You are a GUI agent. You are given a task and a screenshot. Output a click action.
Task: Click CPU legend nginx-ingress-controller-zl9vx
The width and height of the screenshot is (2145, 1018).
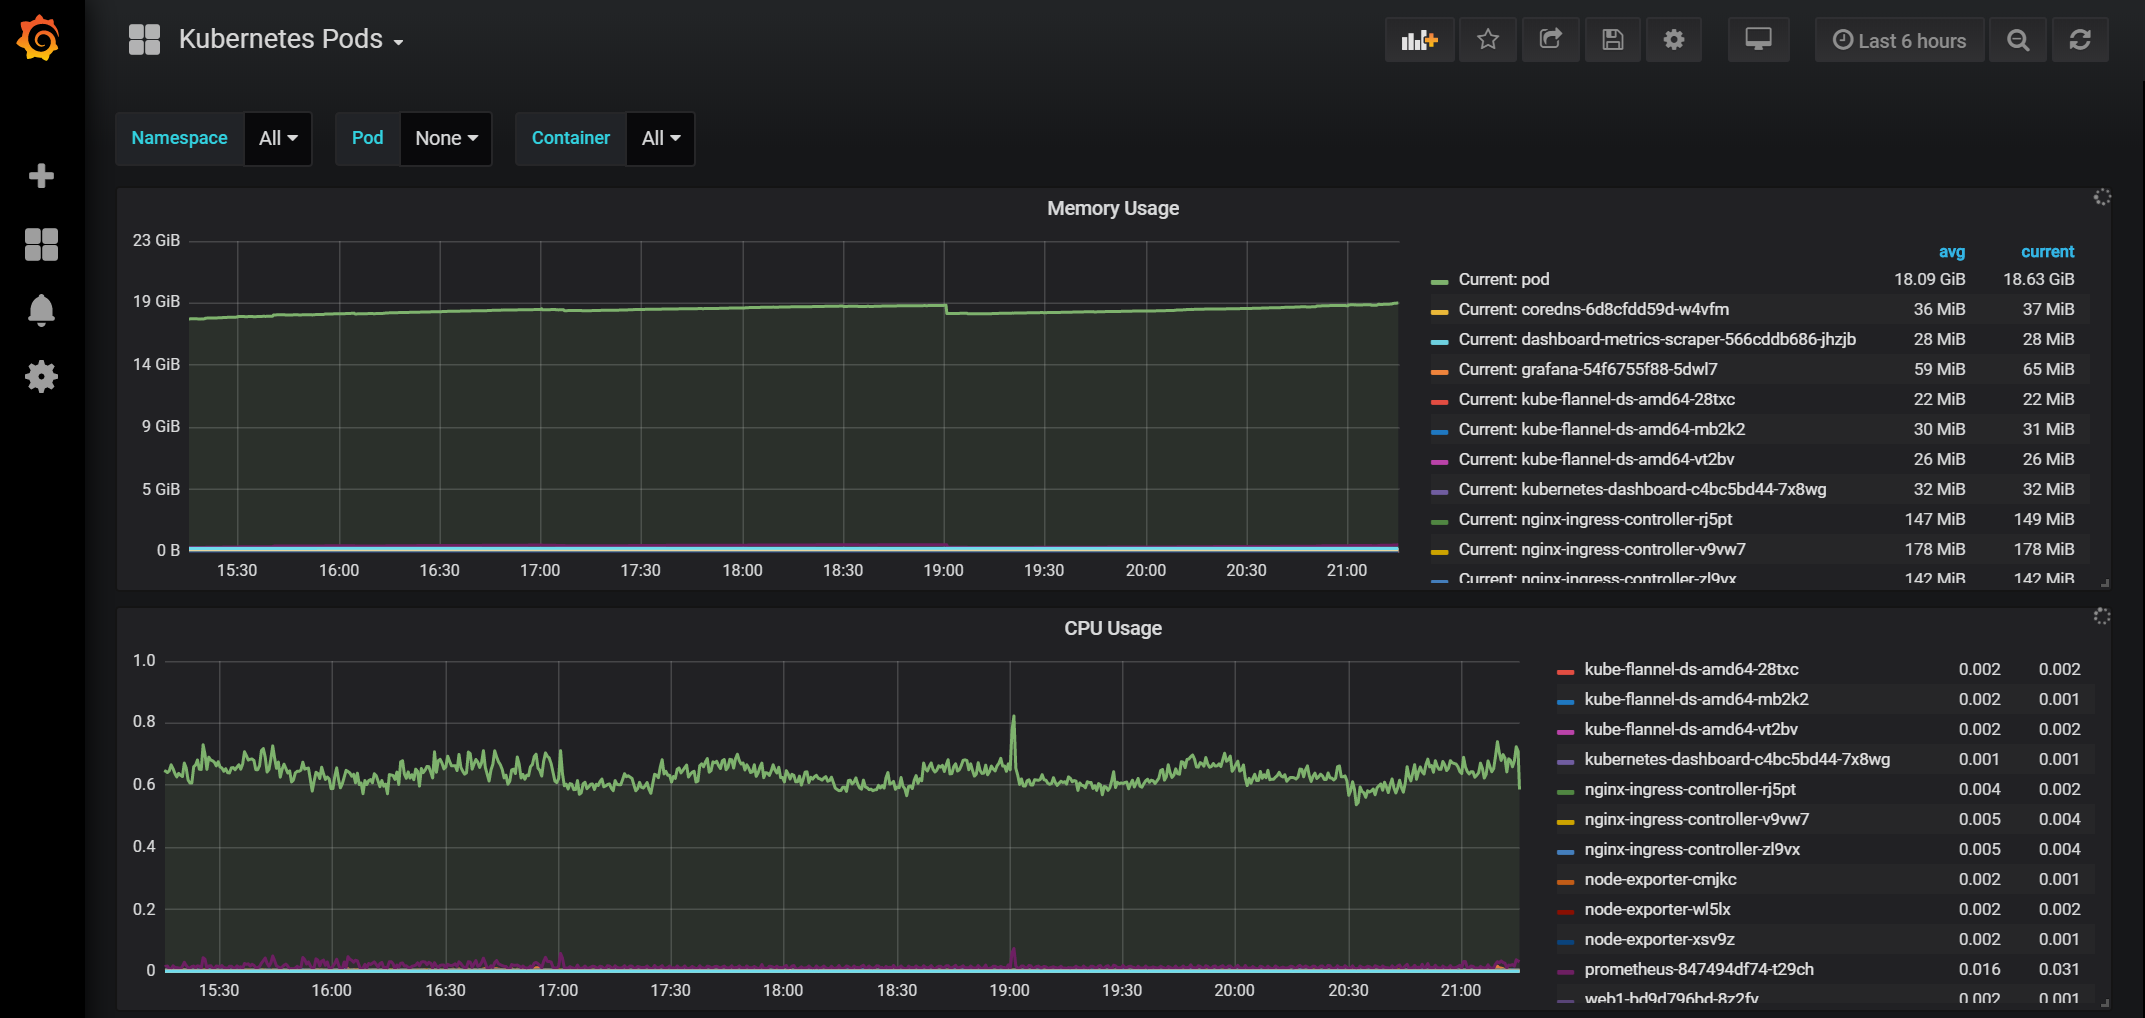(1692, 849)
